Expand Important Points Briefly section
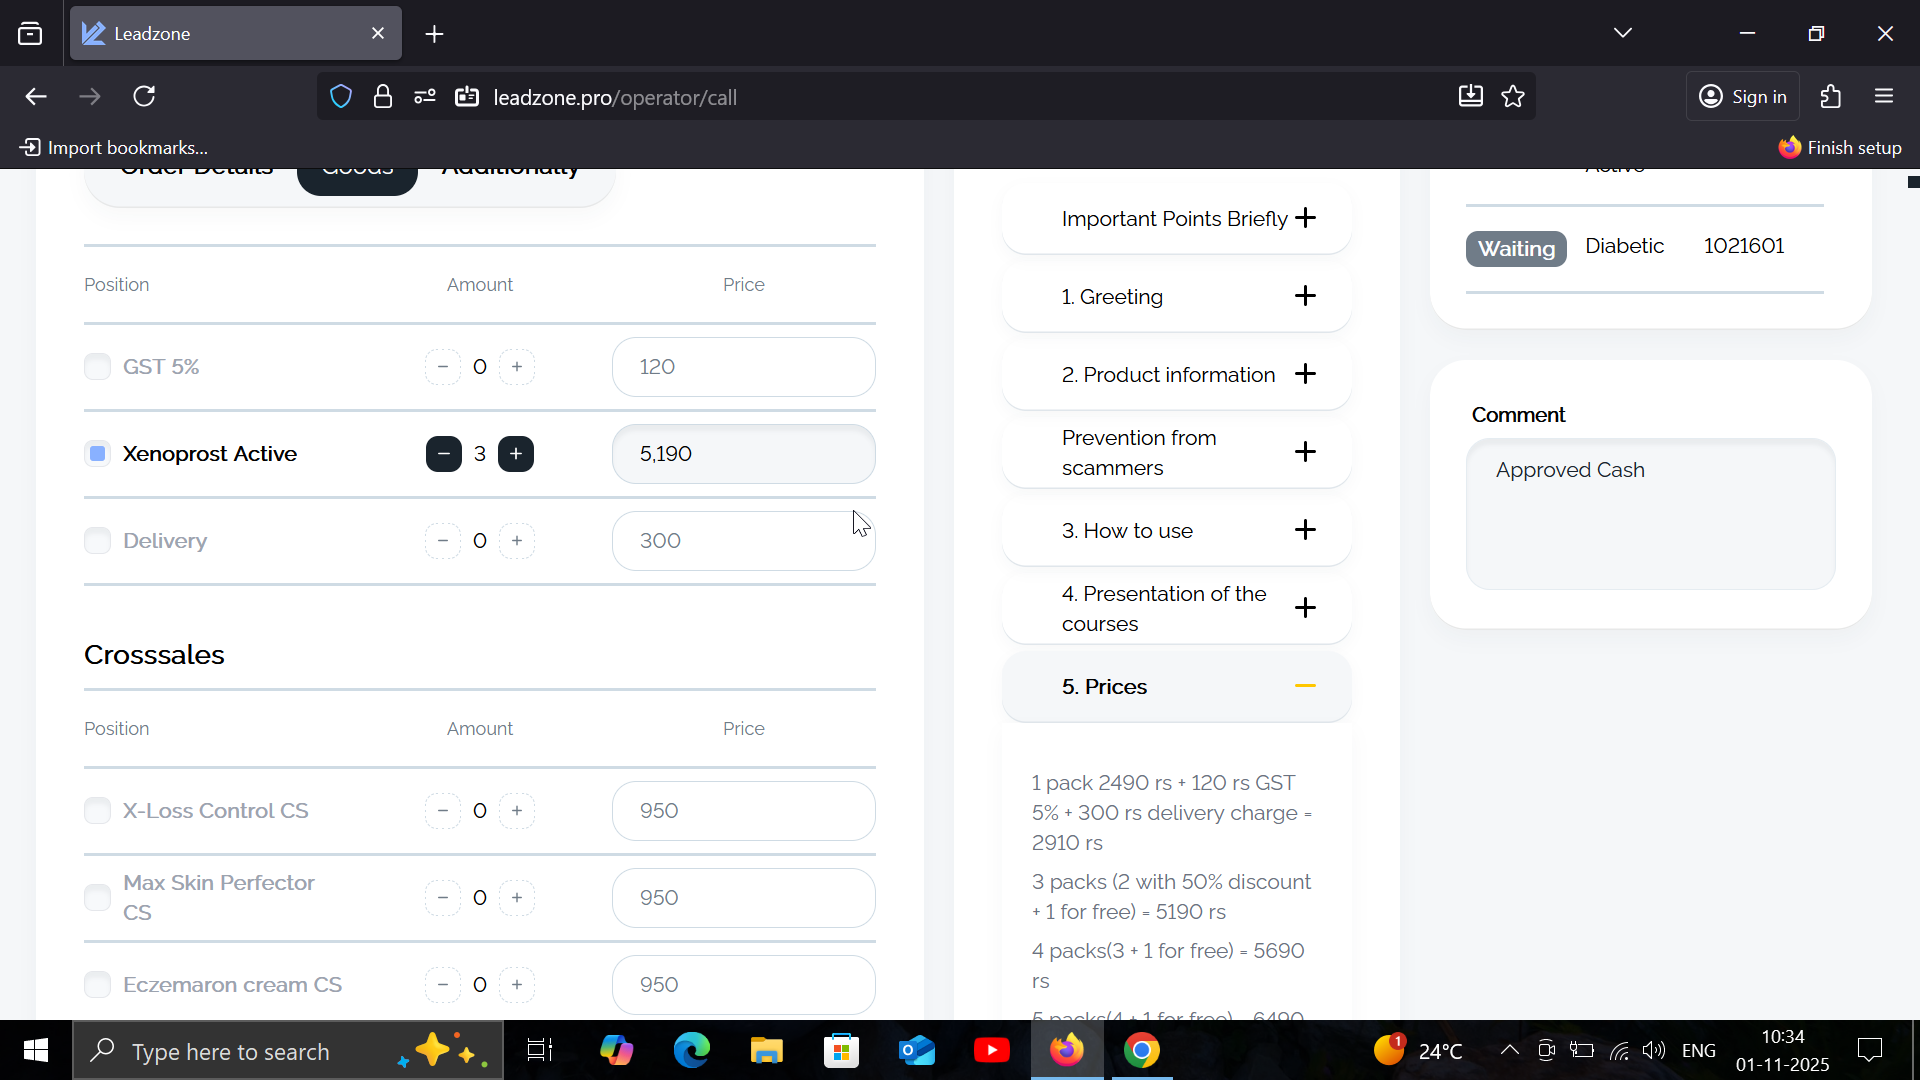This screenshot has width=1920, height=1080. (x=1304, y=218)
